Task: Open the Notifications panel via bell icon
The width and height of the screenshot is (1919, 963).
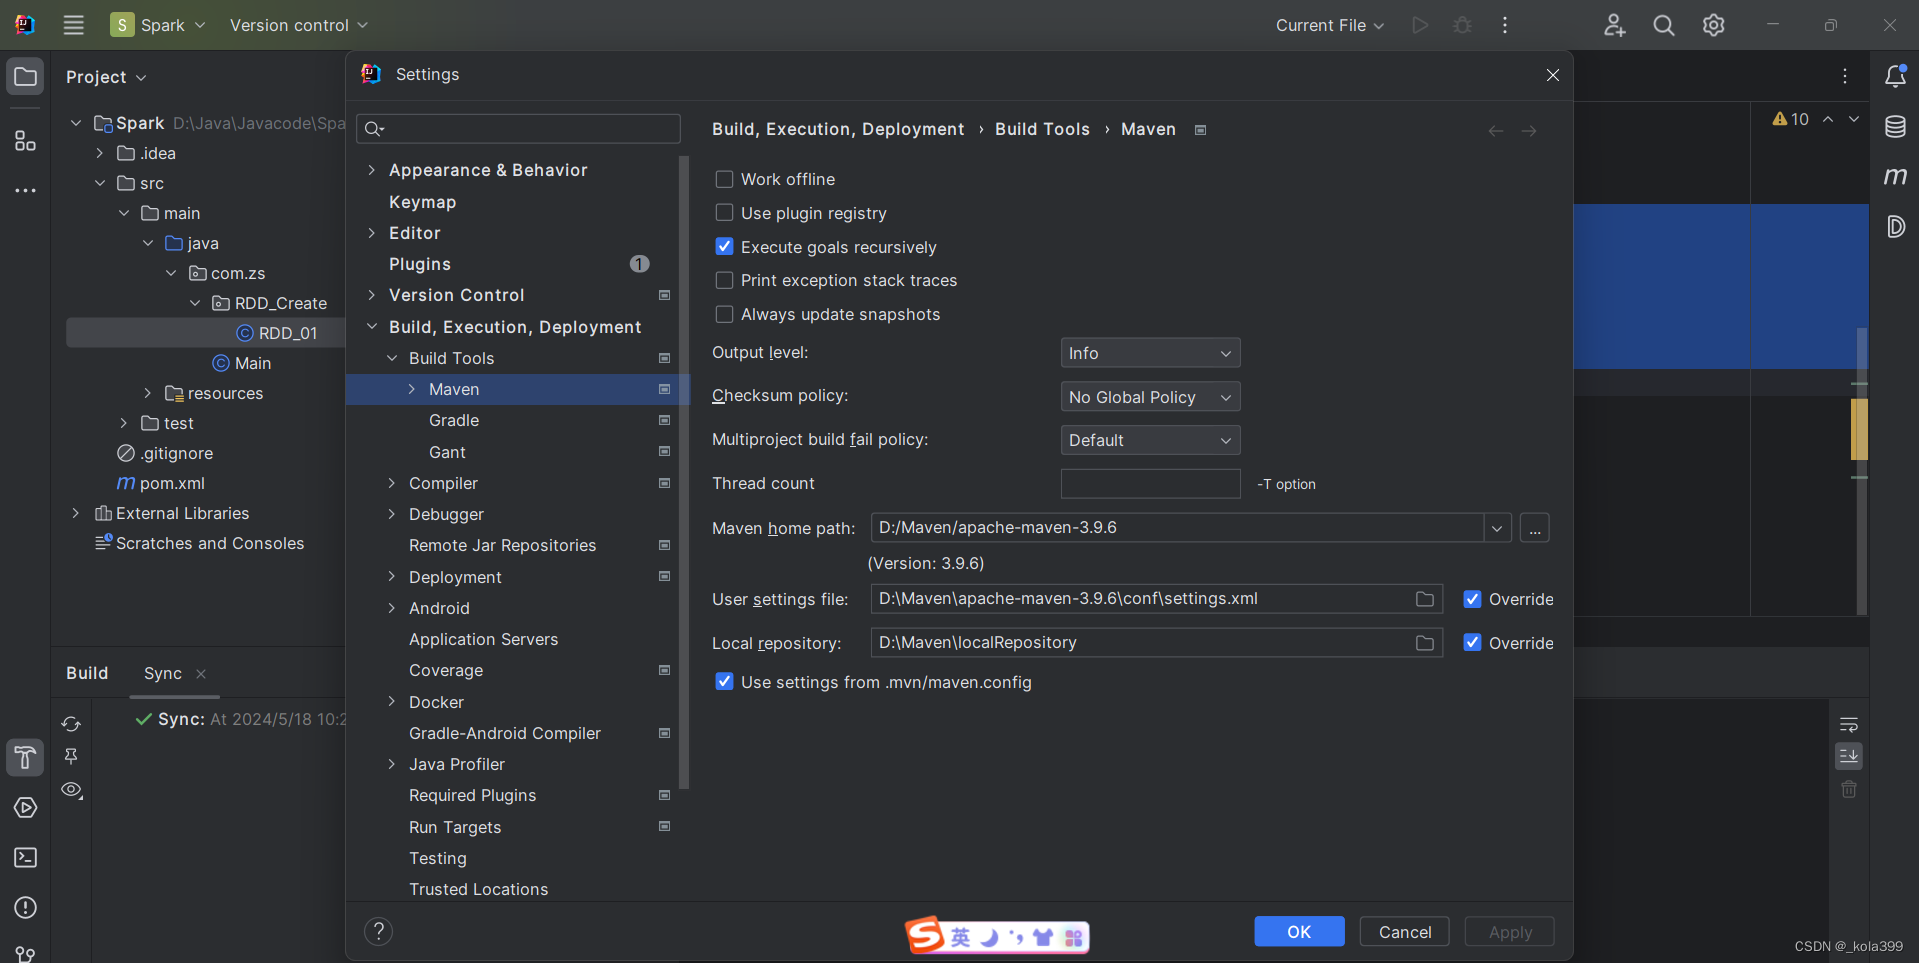Action: coord(1896,75)
